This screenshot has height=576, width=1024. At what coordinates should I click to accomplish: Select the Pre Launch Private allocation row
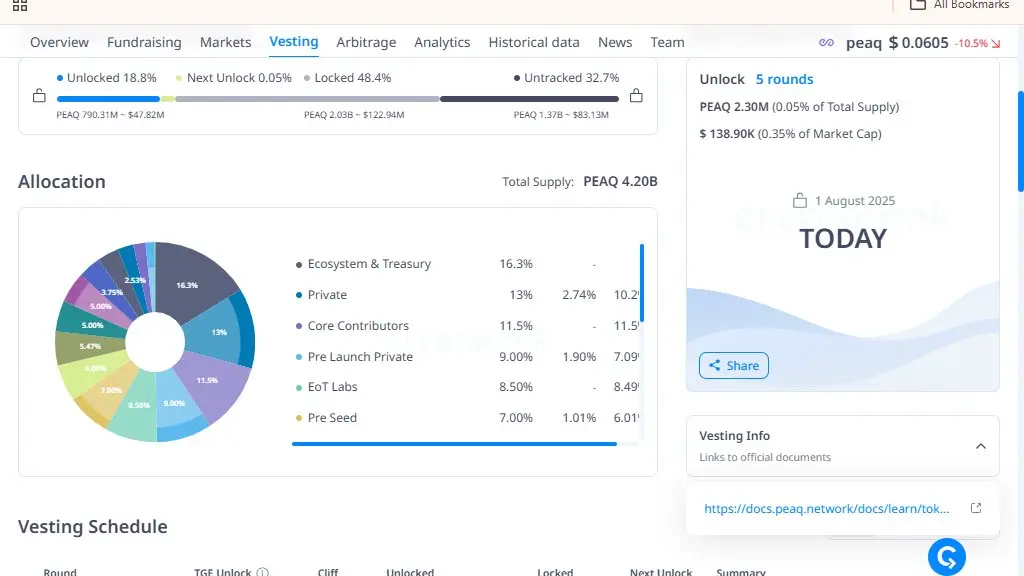pos(468,357)
